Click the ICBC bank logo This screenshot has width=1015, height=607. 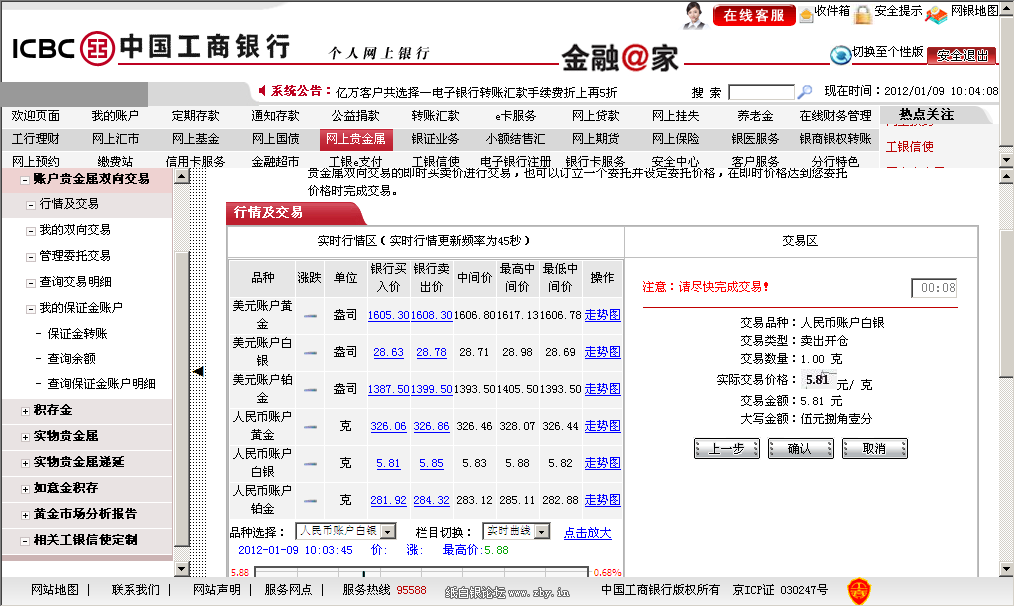(x=97, y=48)
